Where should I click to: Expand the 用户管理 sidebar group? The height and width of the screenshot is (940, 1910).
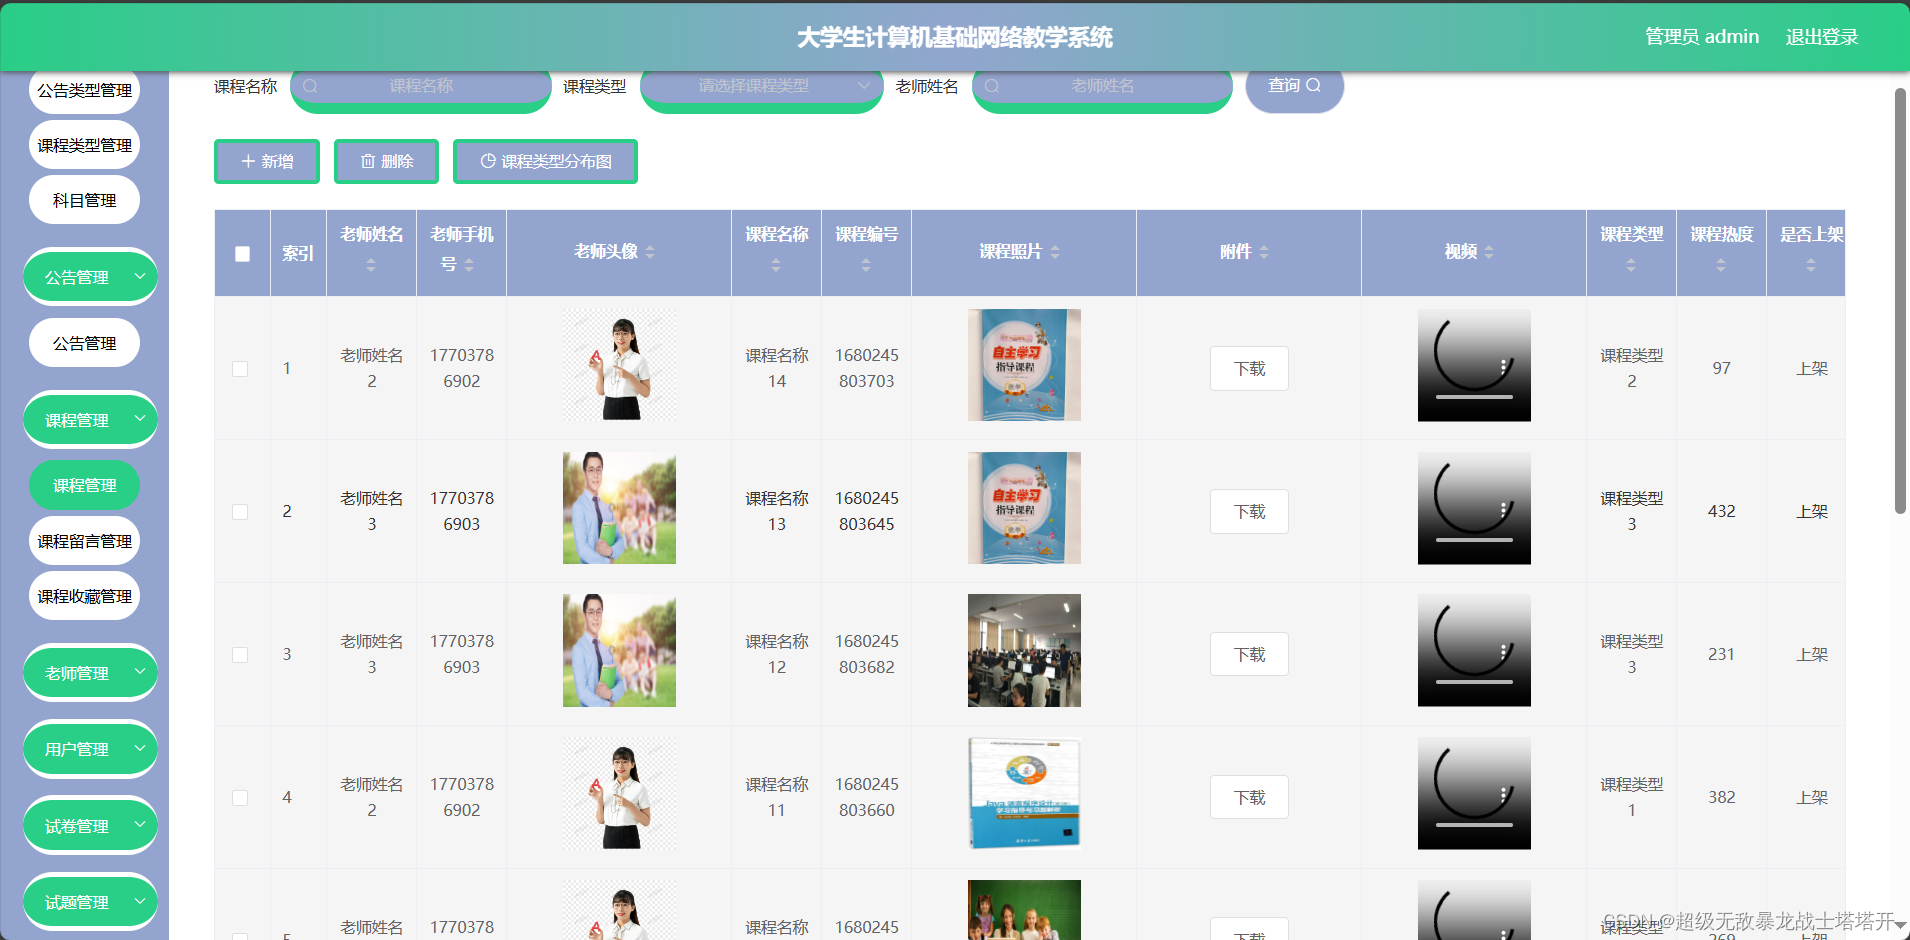click(90, 749)
